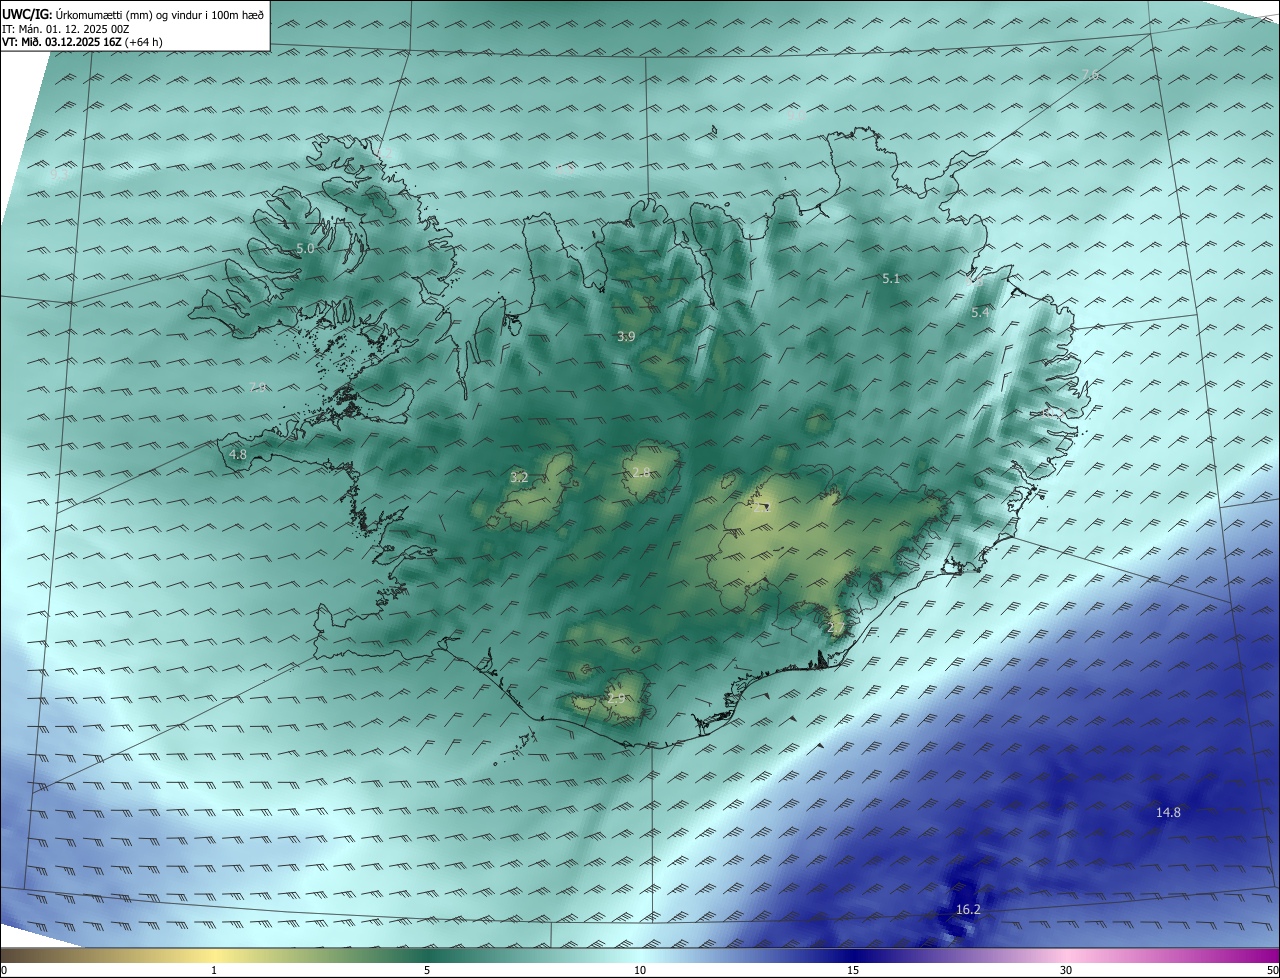The width and height of the screenshot is (1280, 978).
Task: Click the '30' label on the color scale
Action: pos(1066,970)
